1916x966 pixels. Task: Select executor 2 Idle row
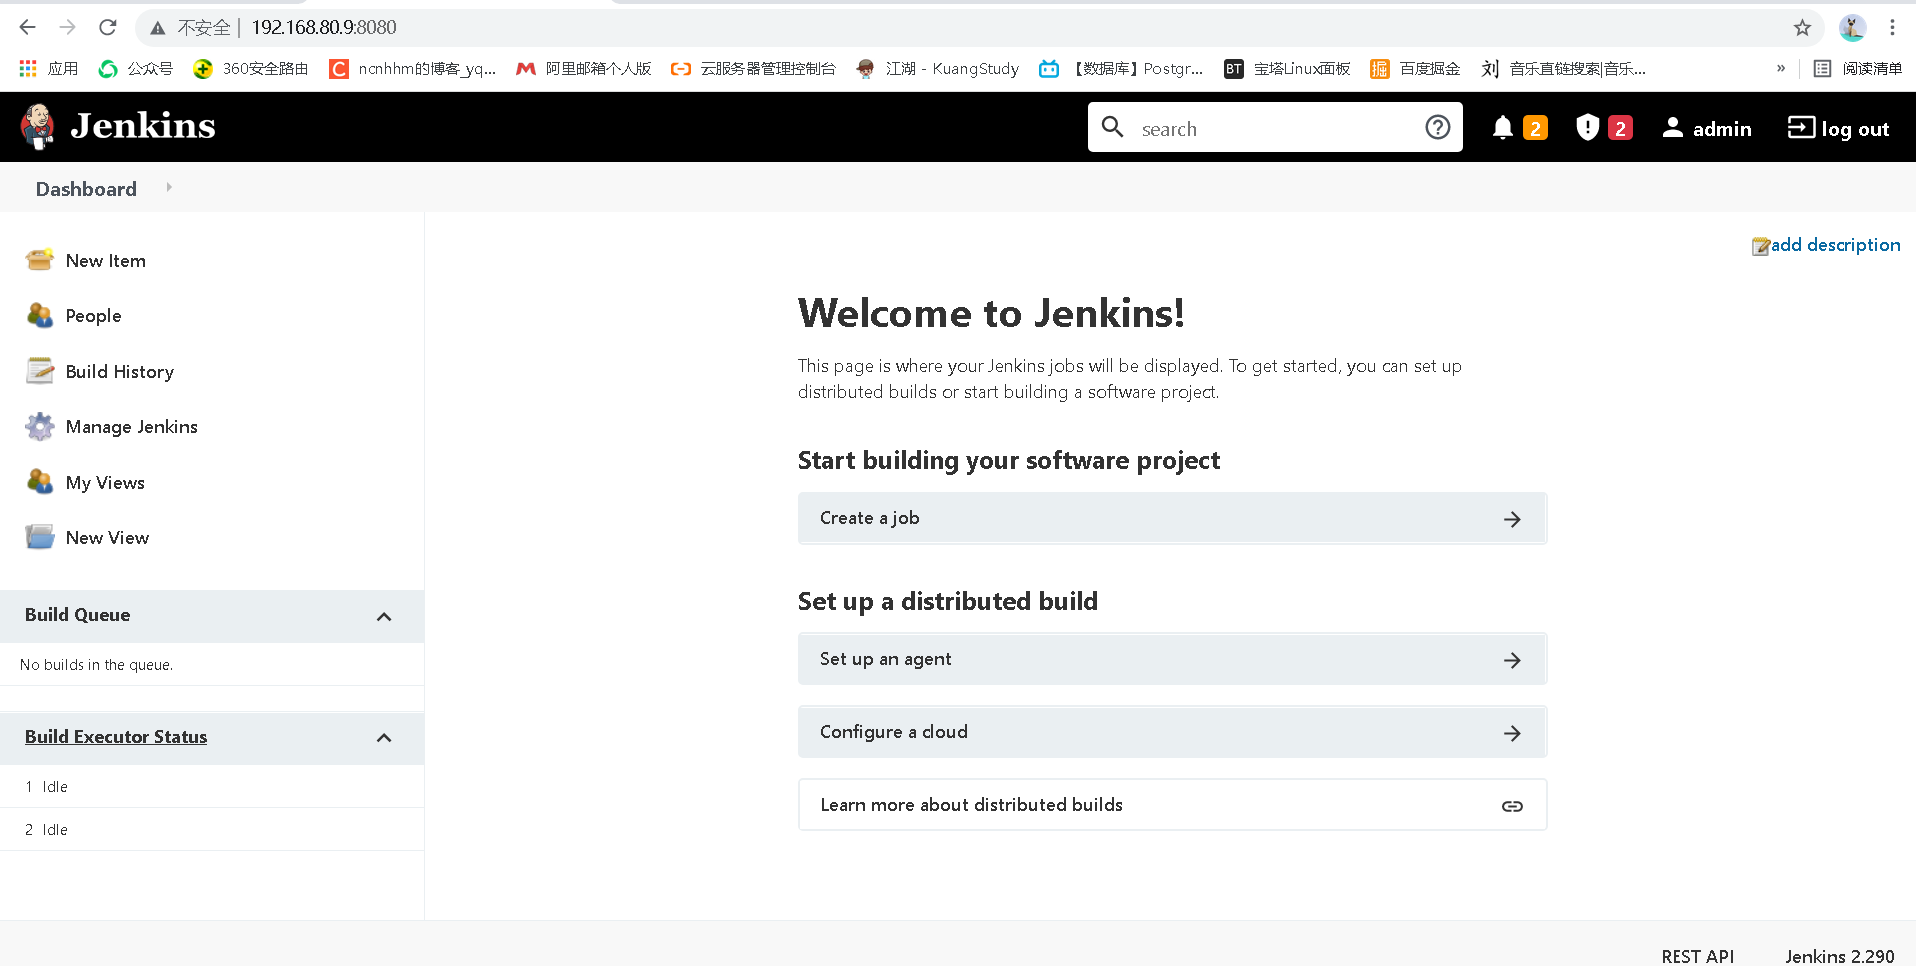point(212,830)
